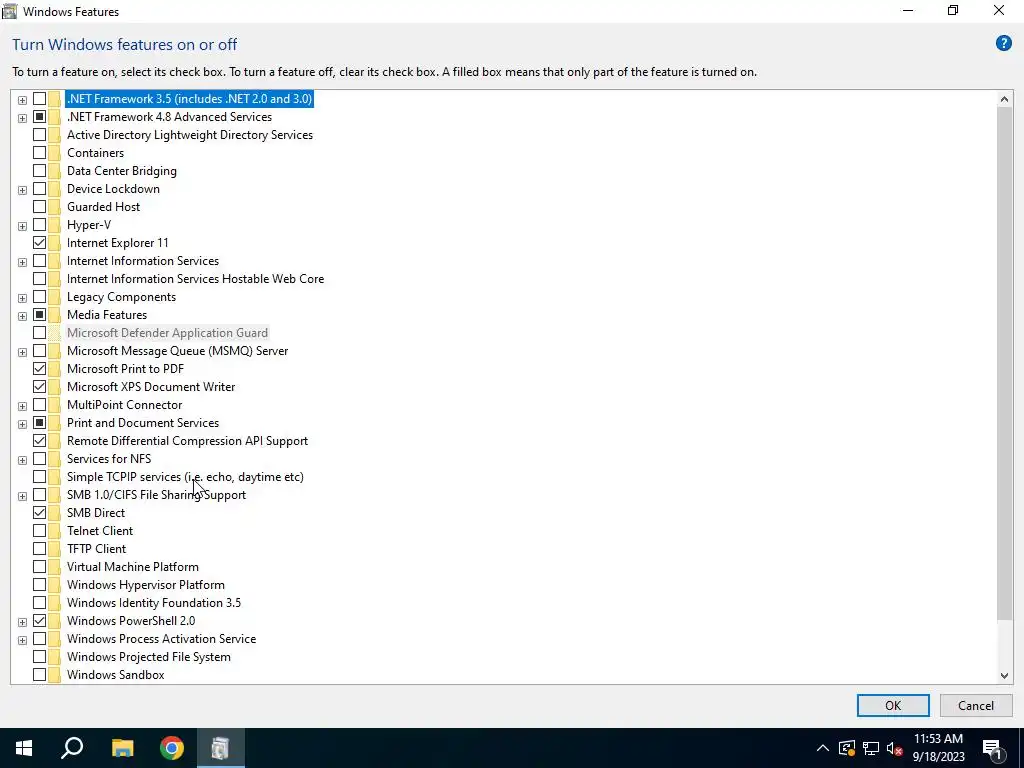This screenshot has width=1024, height=768.
Task: Select Simple TCPIP services row
Action: tap(185, 477)
